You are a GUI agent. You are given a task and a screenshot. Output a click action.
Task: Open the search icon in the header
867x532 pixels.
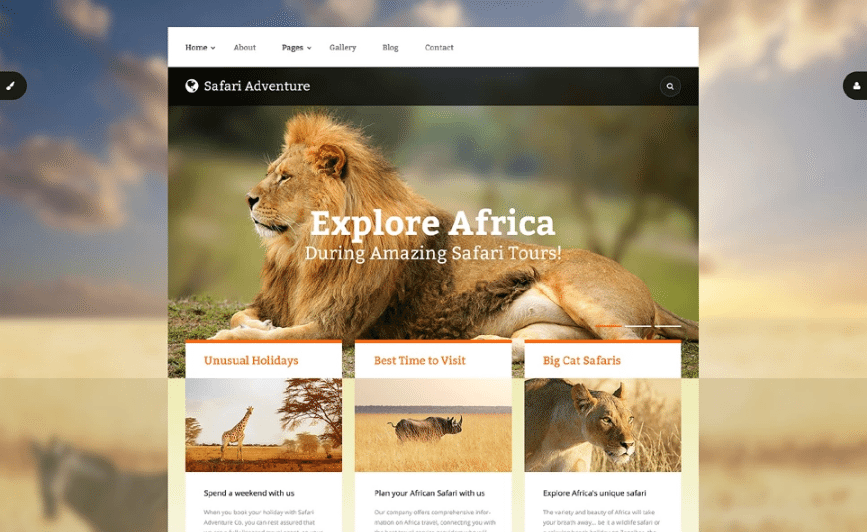[670, 86]
